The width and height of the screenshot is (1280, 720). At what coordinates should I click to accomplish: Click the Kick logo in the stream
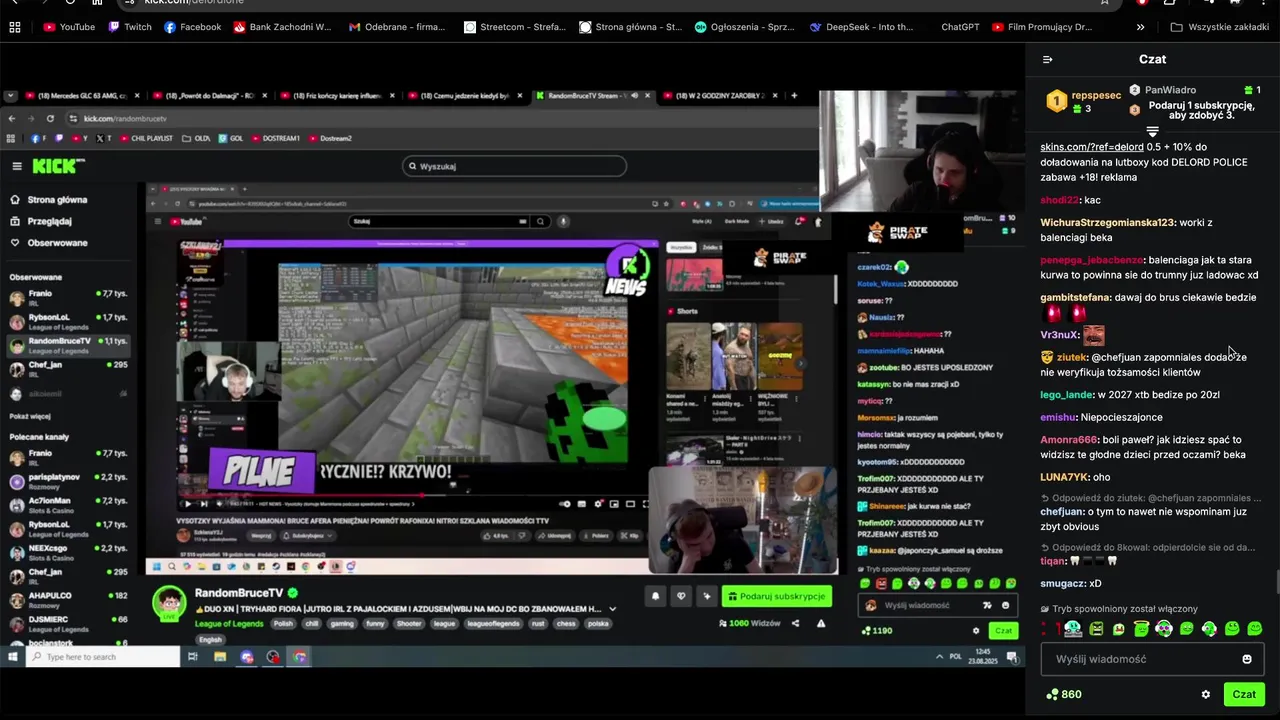pos(57,166)
